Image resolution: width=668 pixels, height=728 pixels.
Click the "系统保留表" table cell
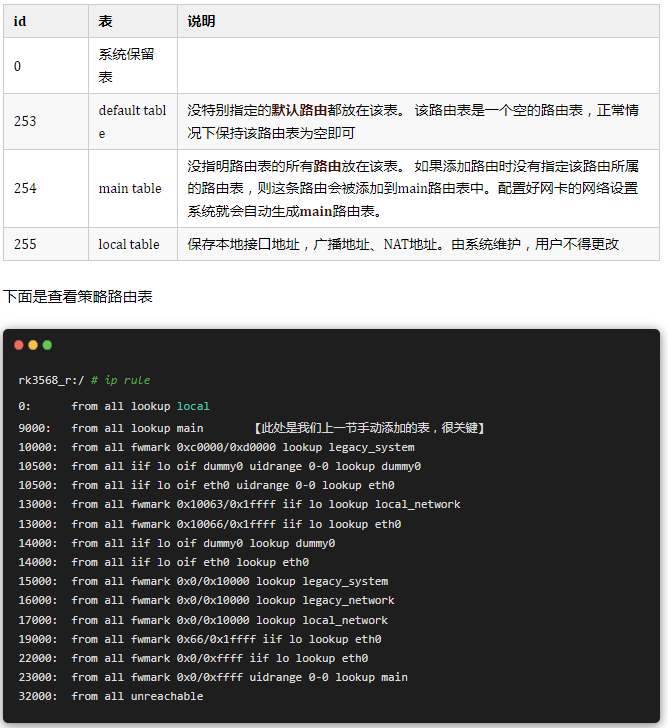click(x=126, y=65)
